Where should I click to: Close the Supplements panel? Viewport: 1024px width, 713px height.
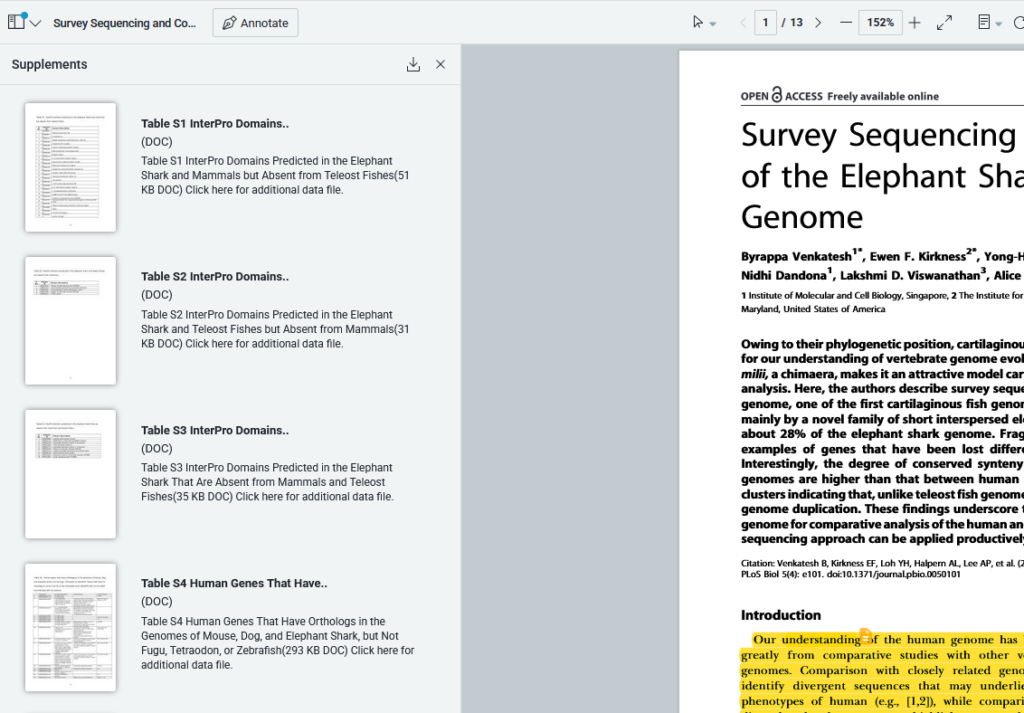(440, 65)
